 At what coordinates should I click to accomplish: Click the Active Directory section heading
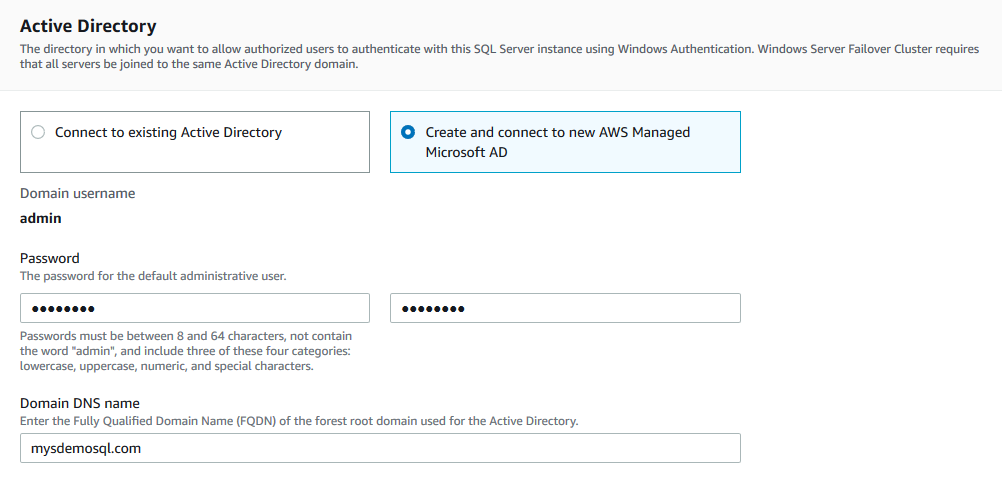tap(88, 26)
